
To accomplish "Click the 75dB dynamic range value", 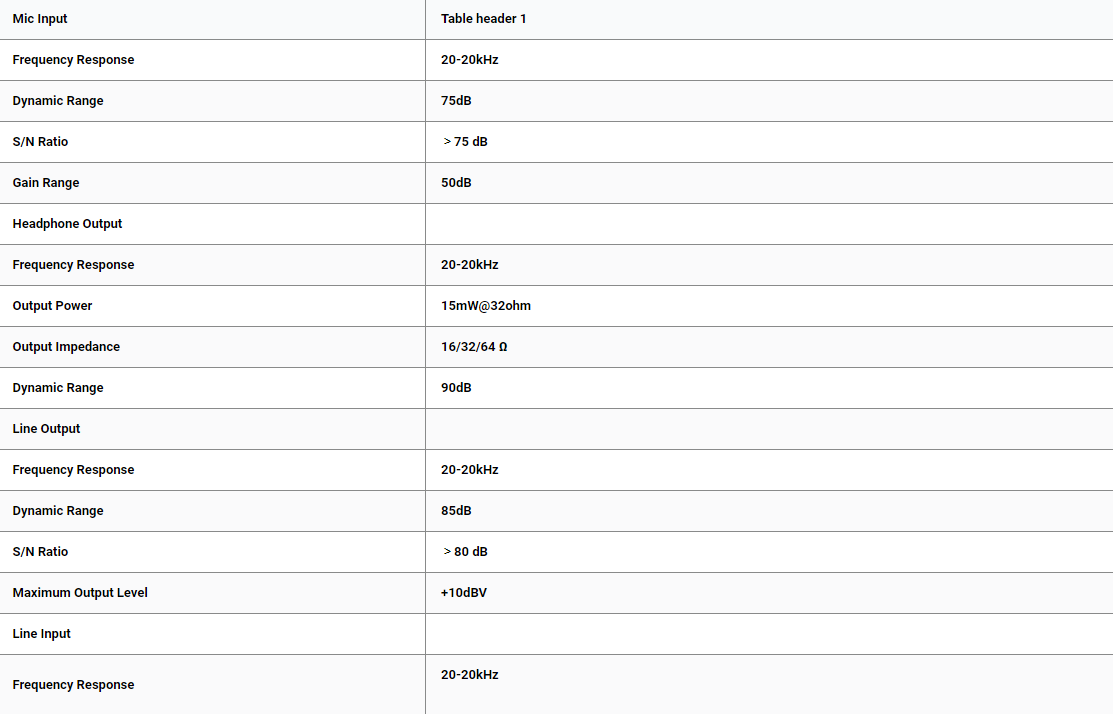I will 456,101.
